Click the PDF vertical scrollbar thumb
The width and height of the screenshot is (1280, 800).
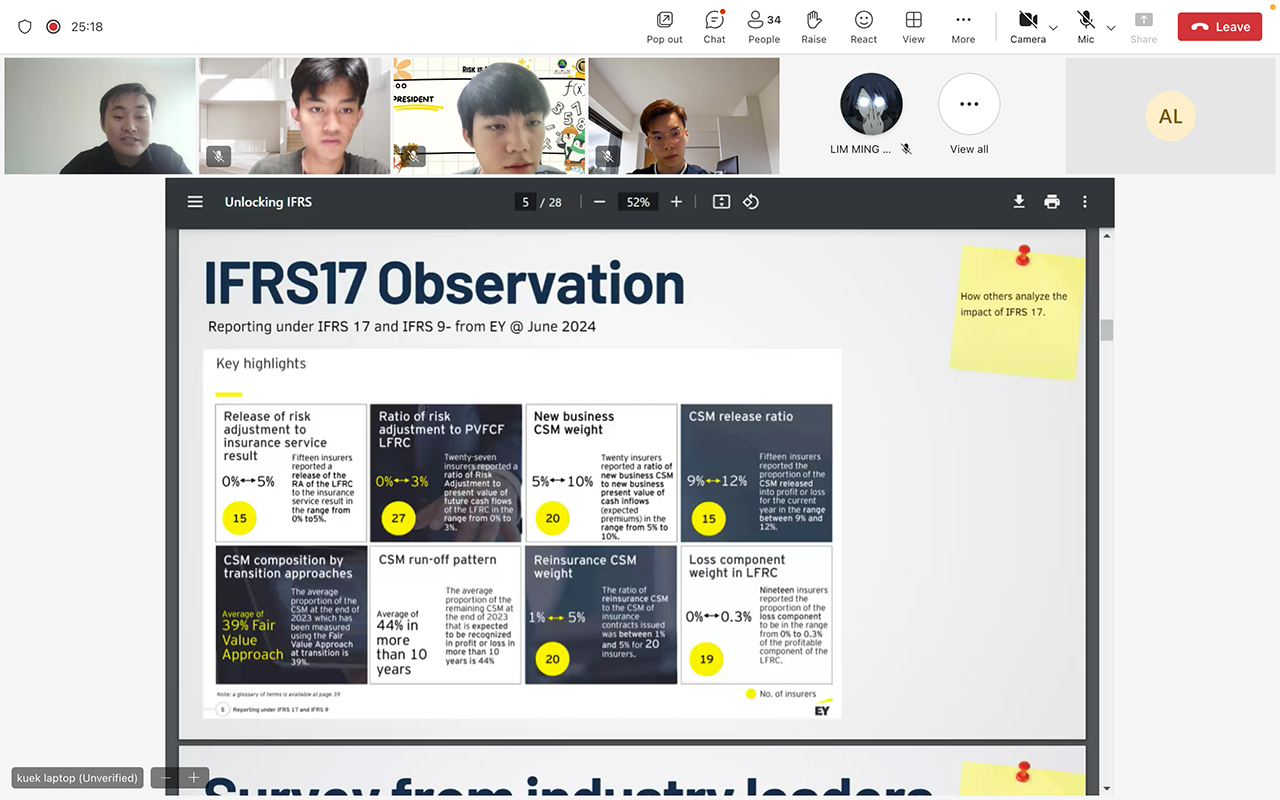[x=1106, y=330]
